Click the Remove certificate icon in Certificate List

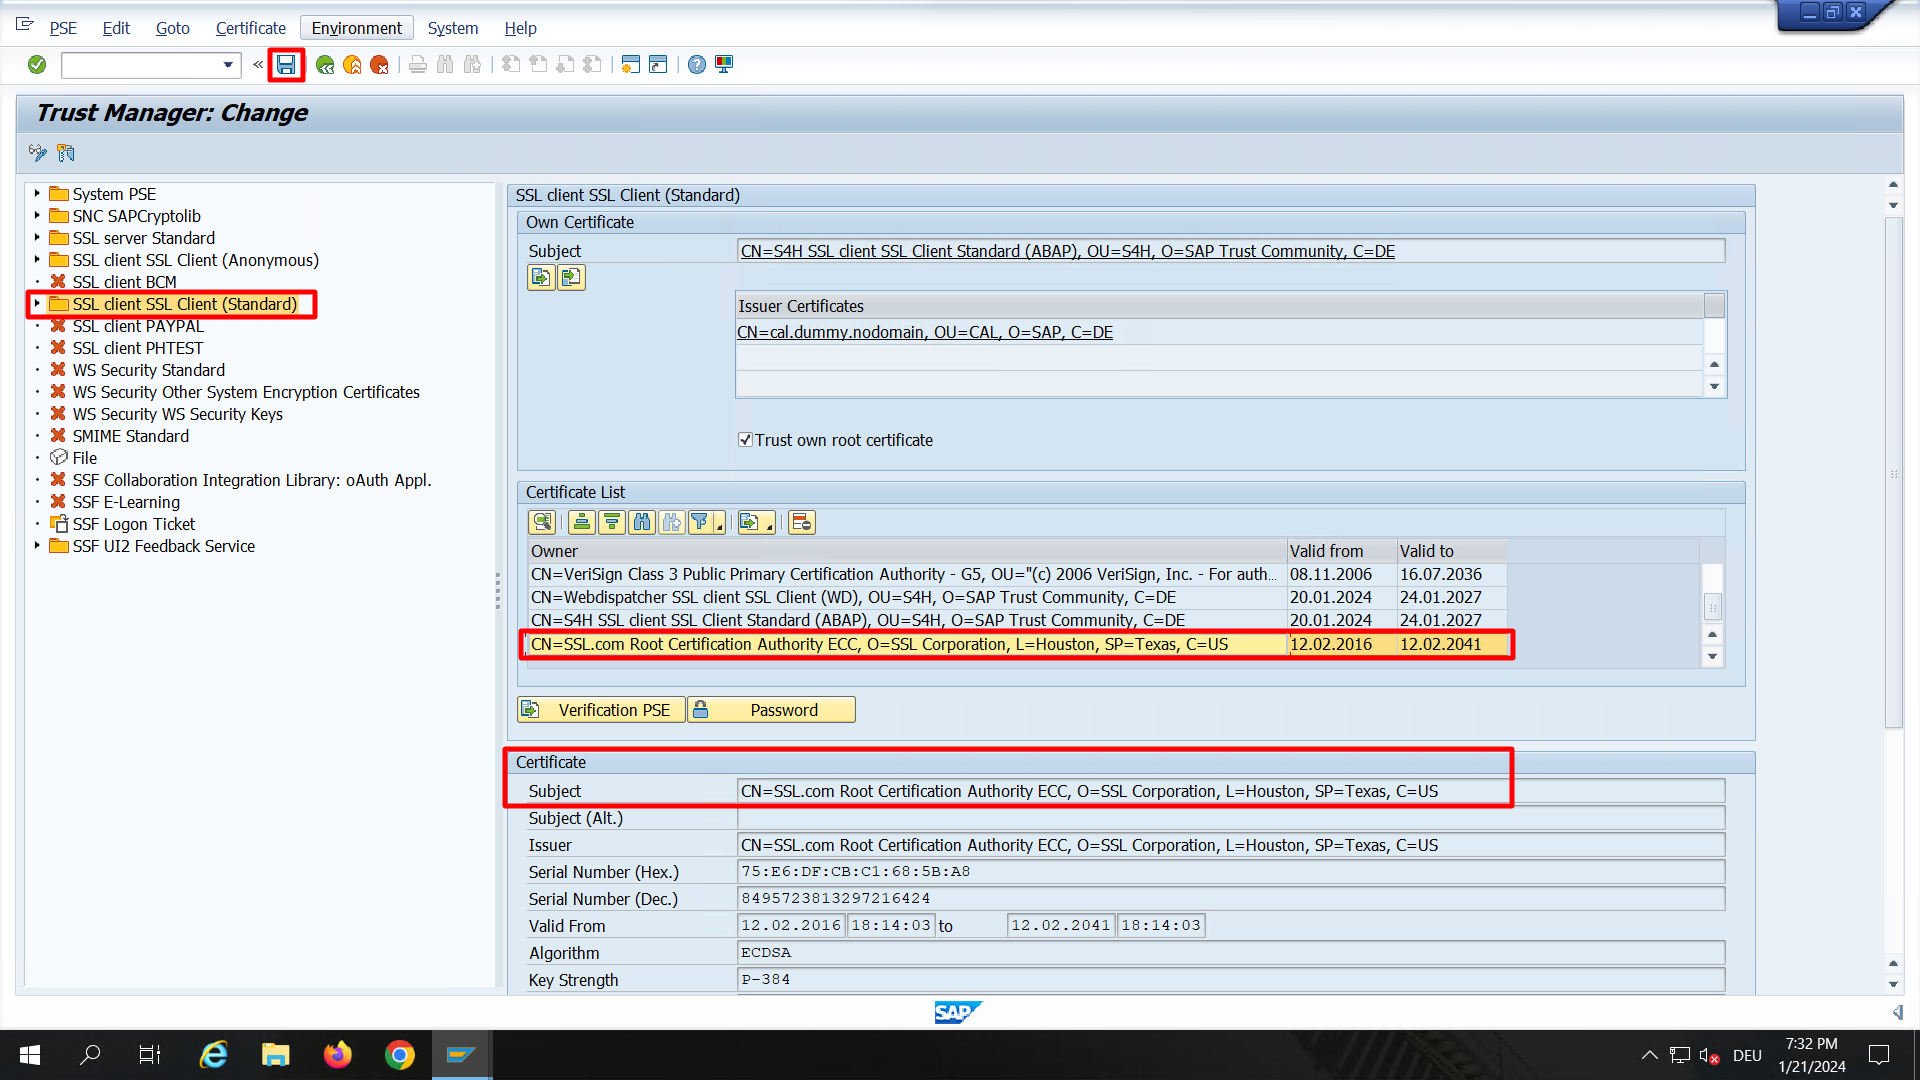pyautogui.click(x=802, y=522)
